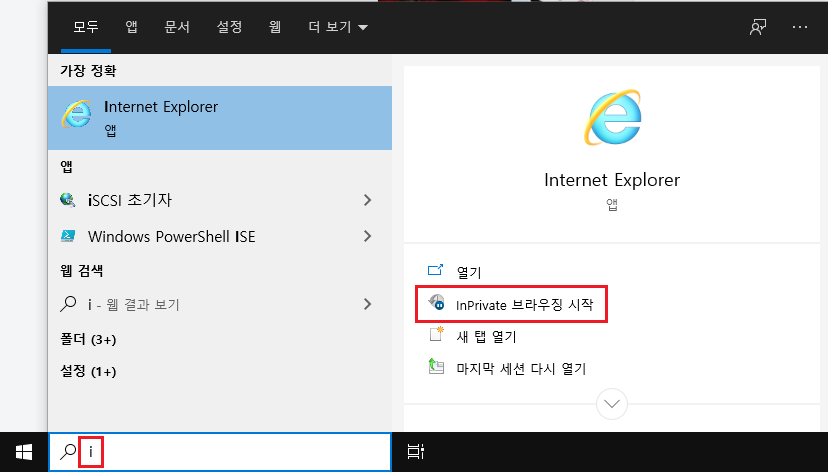Image resolution: width=828 pixels, height=472 pixels.
Task: Open Task View on the taskbar
Action: (416, 452)
